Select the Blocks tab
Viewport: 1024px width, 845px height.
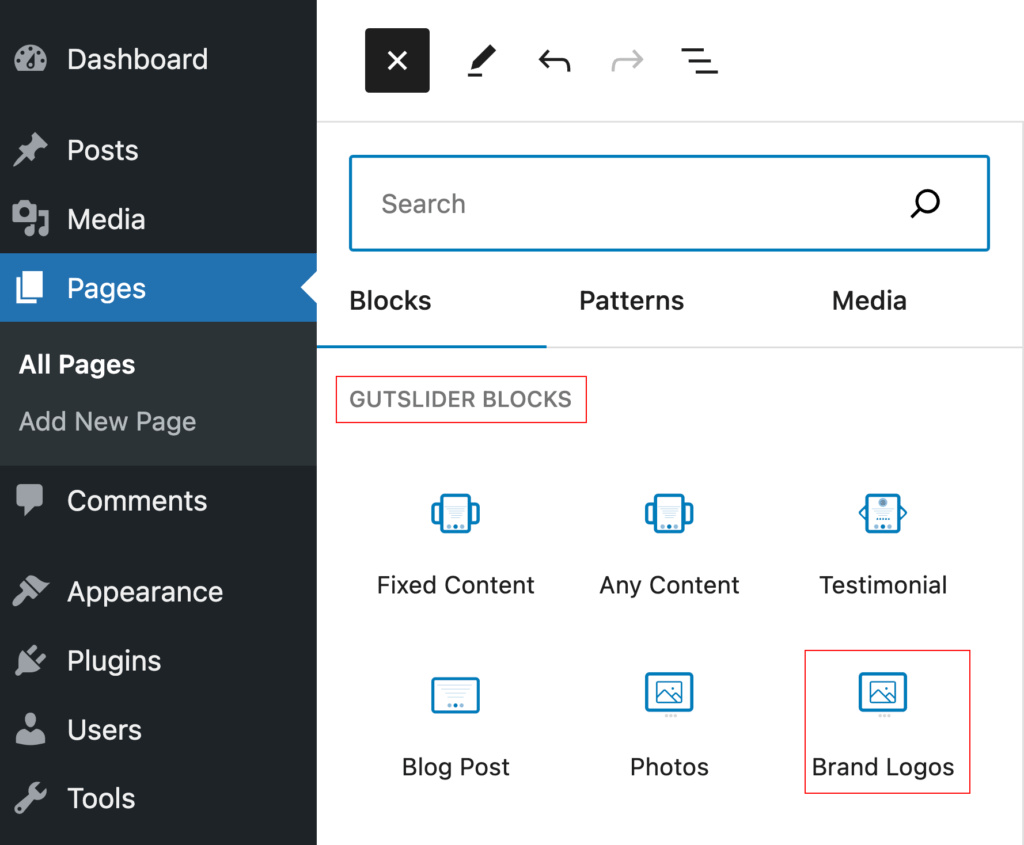pyautogui.click(x=390, y=301)
